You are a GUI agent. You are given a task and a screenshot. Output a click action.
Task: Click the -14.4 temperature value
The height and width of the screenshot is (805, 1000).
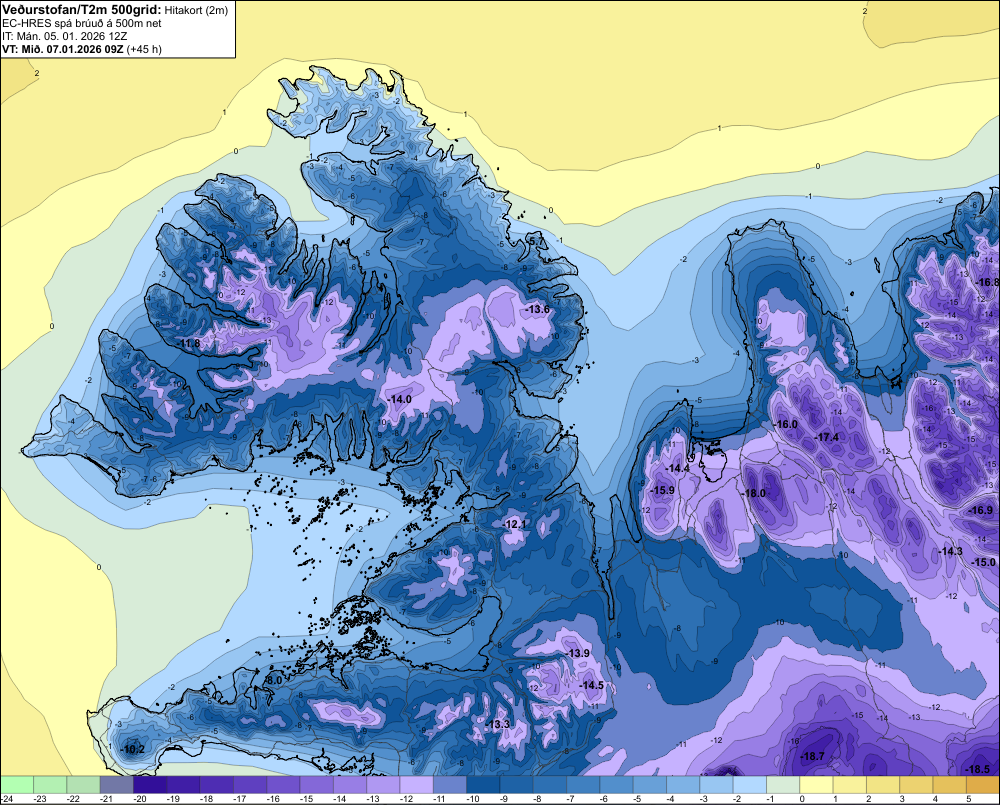677,468
